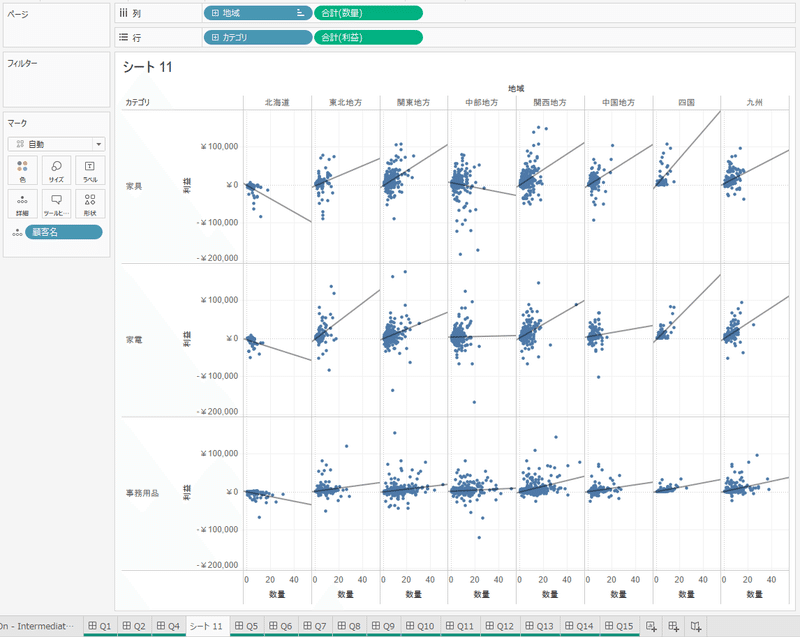Click the 数量 axis title under 北海道
Viewport: 800px width, 637px height.
(x=277, y=594)
